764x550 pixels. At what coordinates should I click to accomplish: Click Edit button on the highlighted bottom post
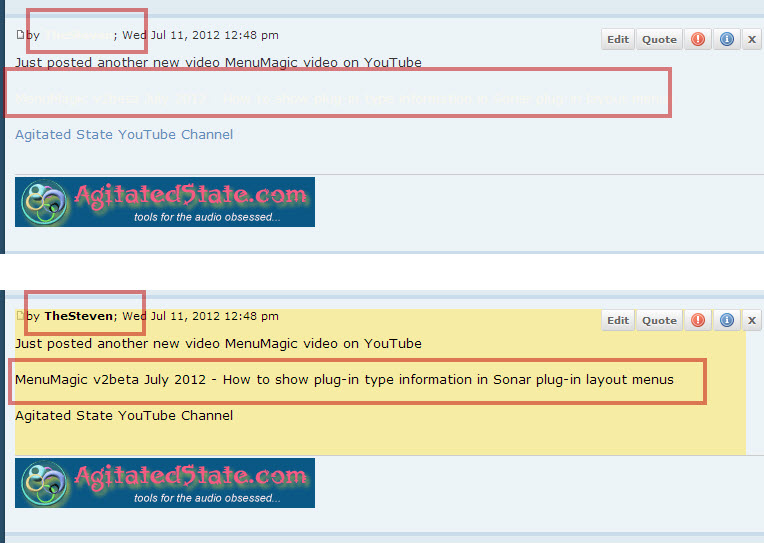[x=618, y=321]
